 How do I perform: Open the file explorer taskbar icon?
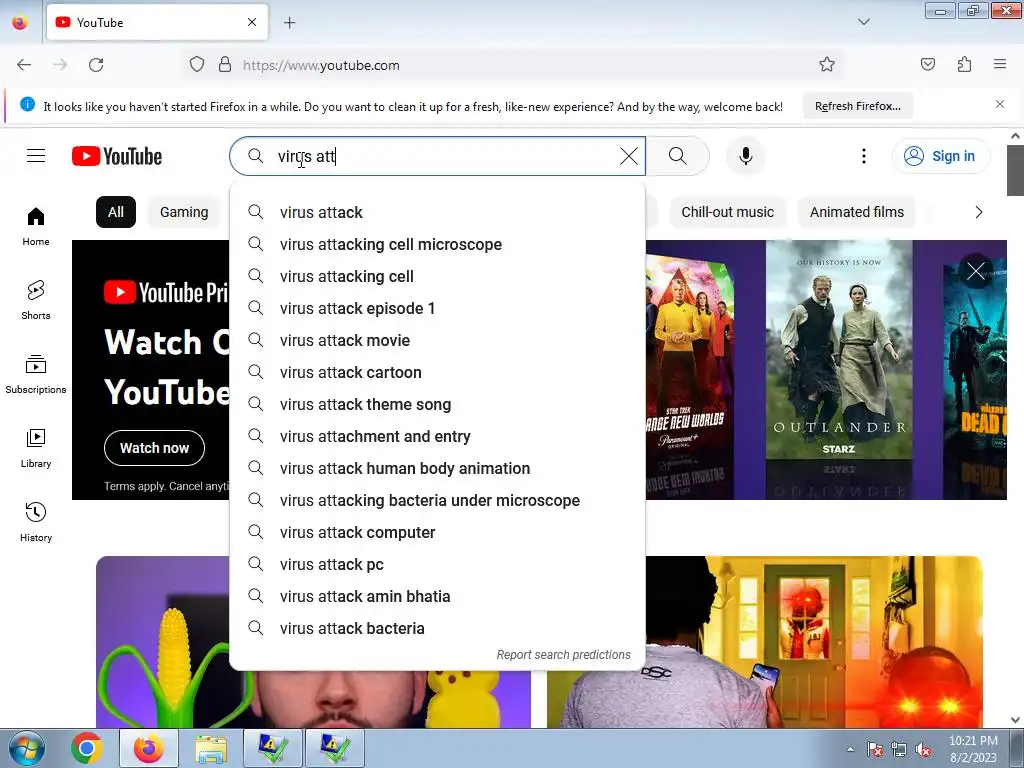(210, 748)
